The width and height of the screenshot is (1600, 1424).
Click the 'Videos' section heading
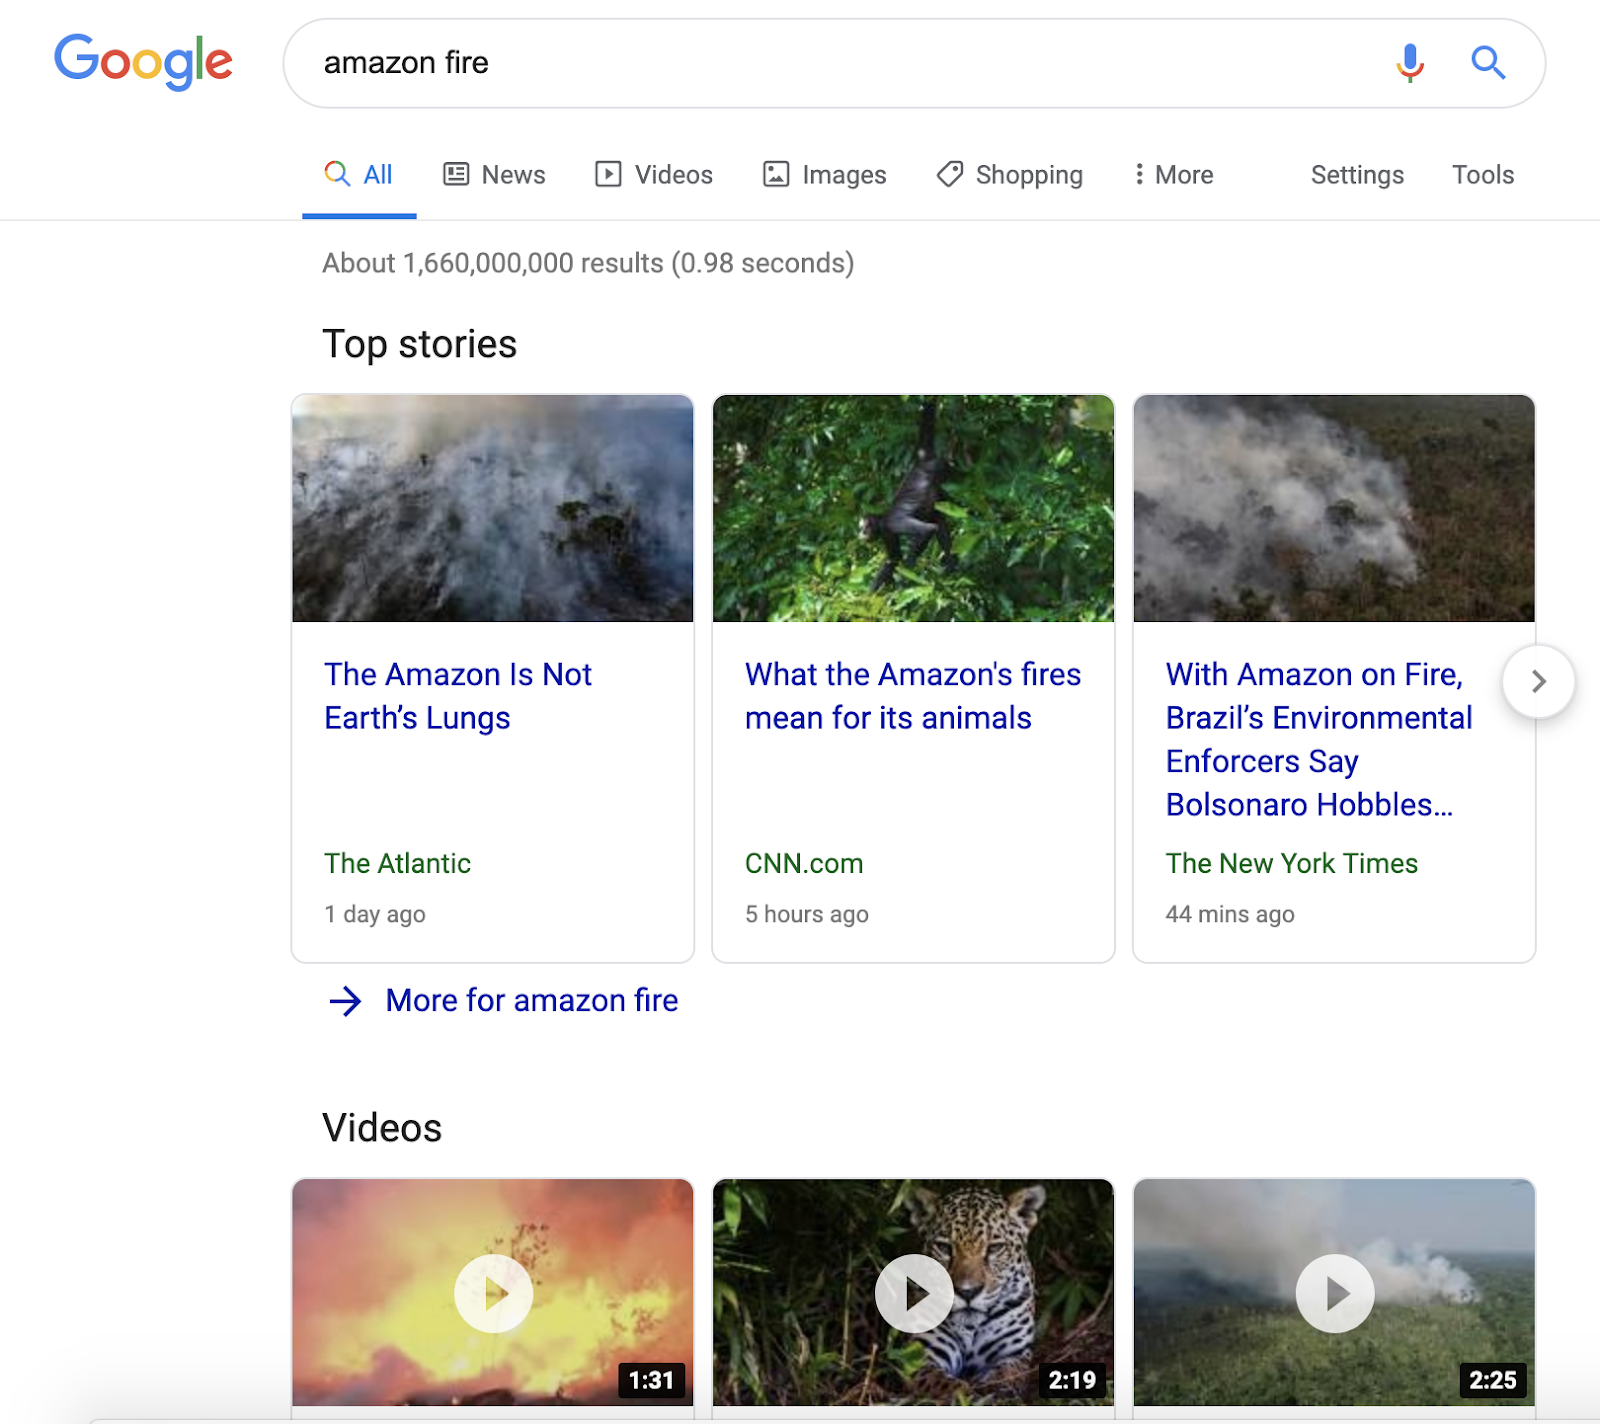(382, 1128)
